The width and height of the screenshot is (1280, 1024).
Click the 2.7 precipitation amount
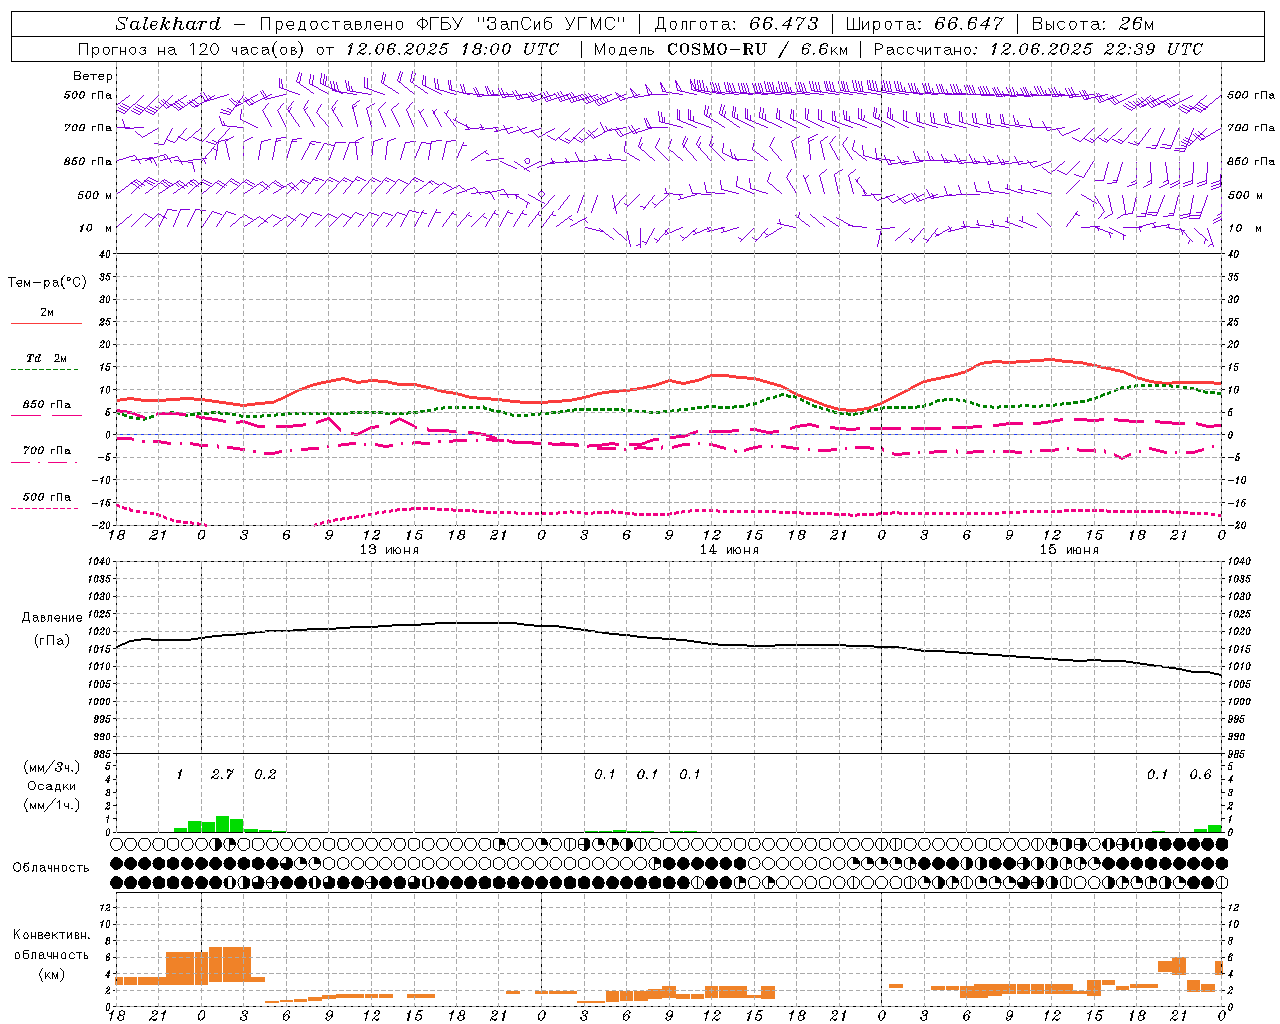pos(222,775)
